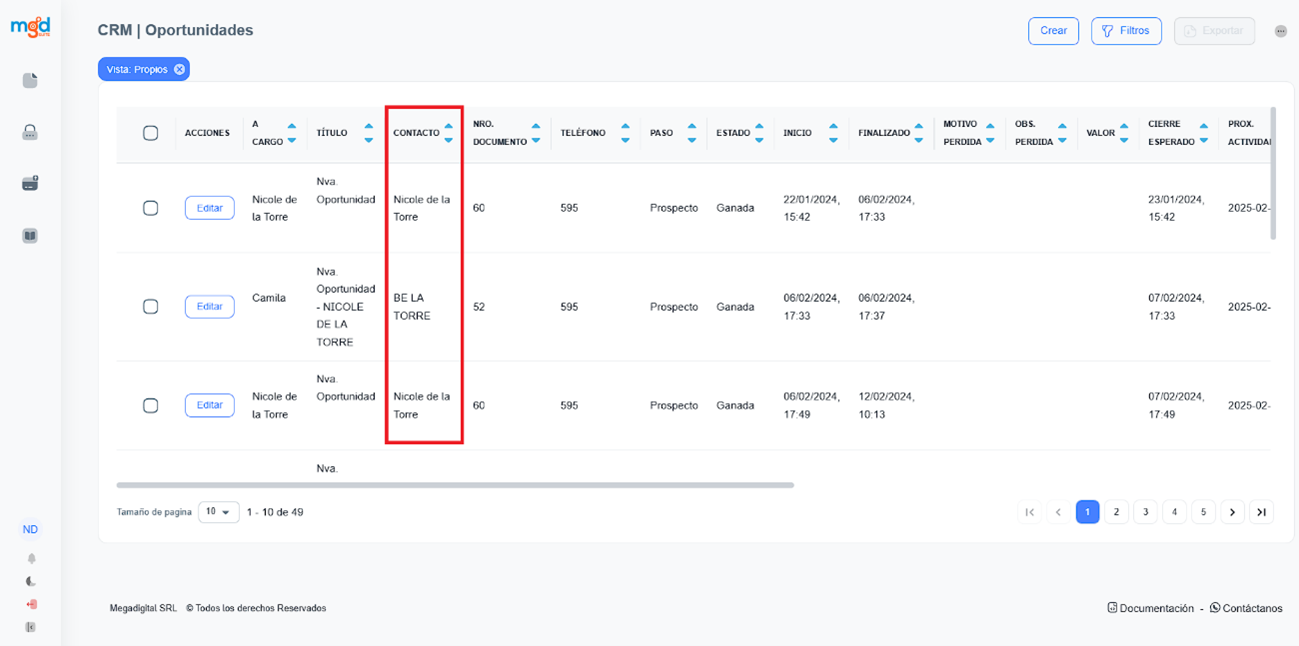The image size is (1299, 646).
Task: Jump to the last page of results
Action: [x=1262, y=512]
